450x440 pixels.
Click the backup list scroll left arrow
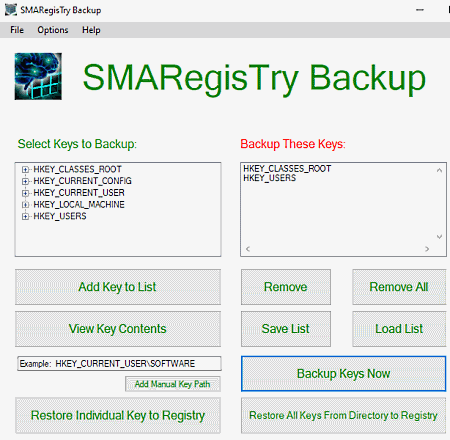pos(248,249)
